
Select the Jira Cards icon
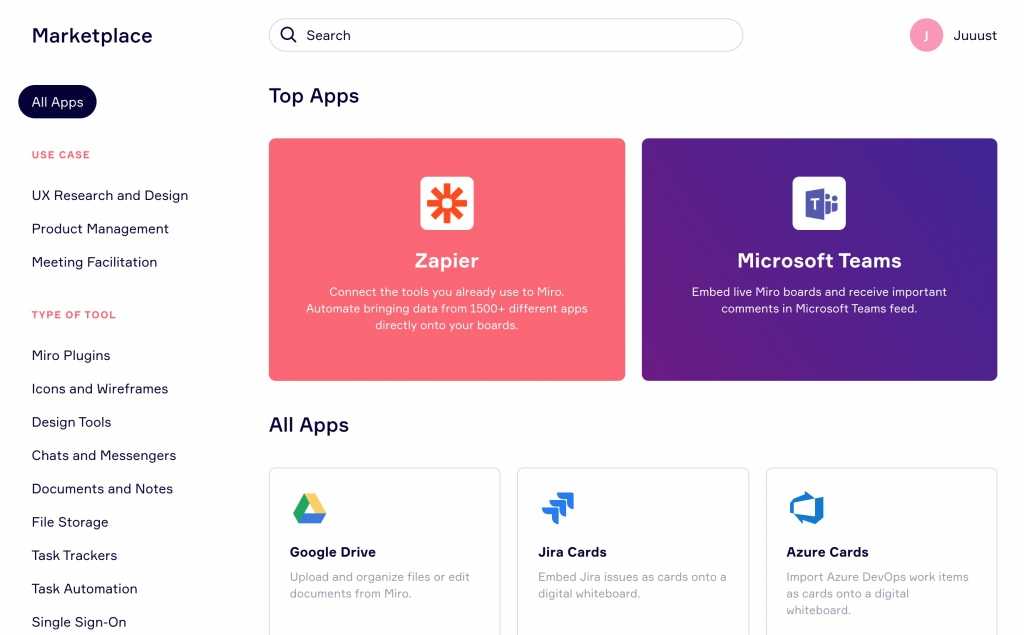coord(558,508)
